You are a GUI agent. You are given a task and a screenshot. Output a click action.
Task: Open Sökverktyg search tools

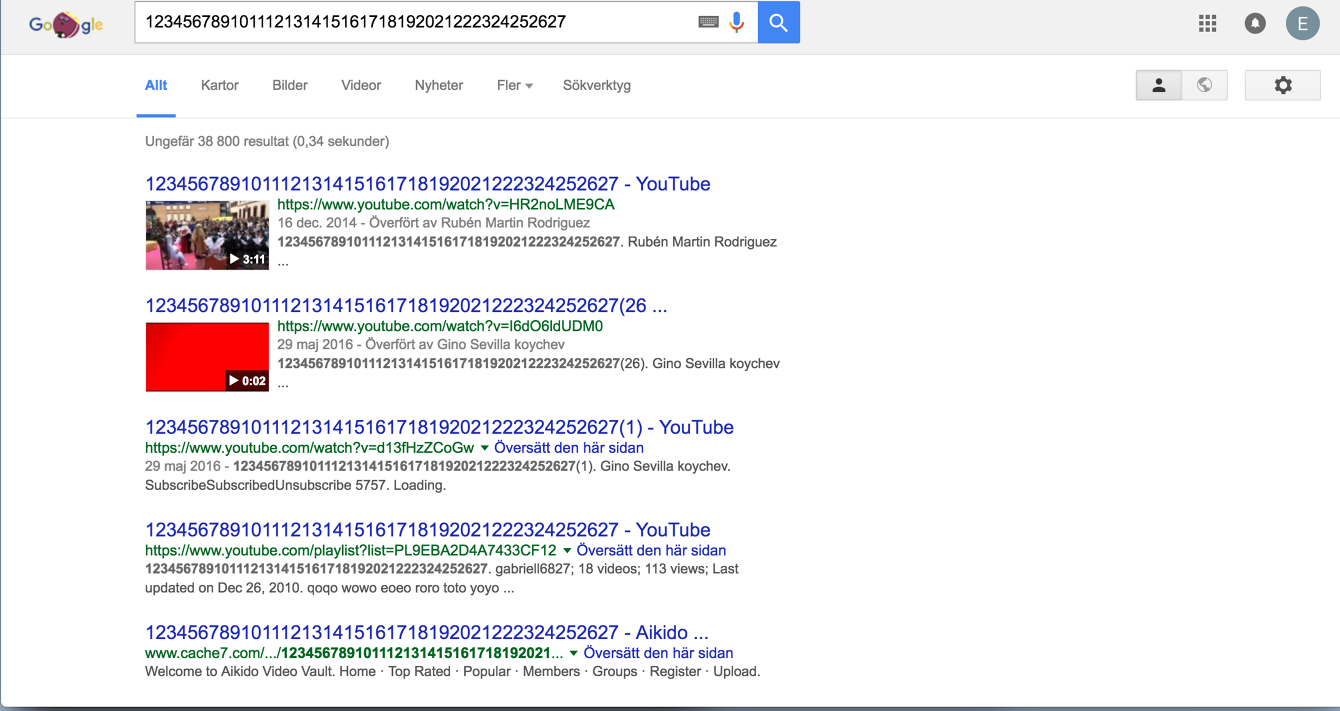(596, 85)
